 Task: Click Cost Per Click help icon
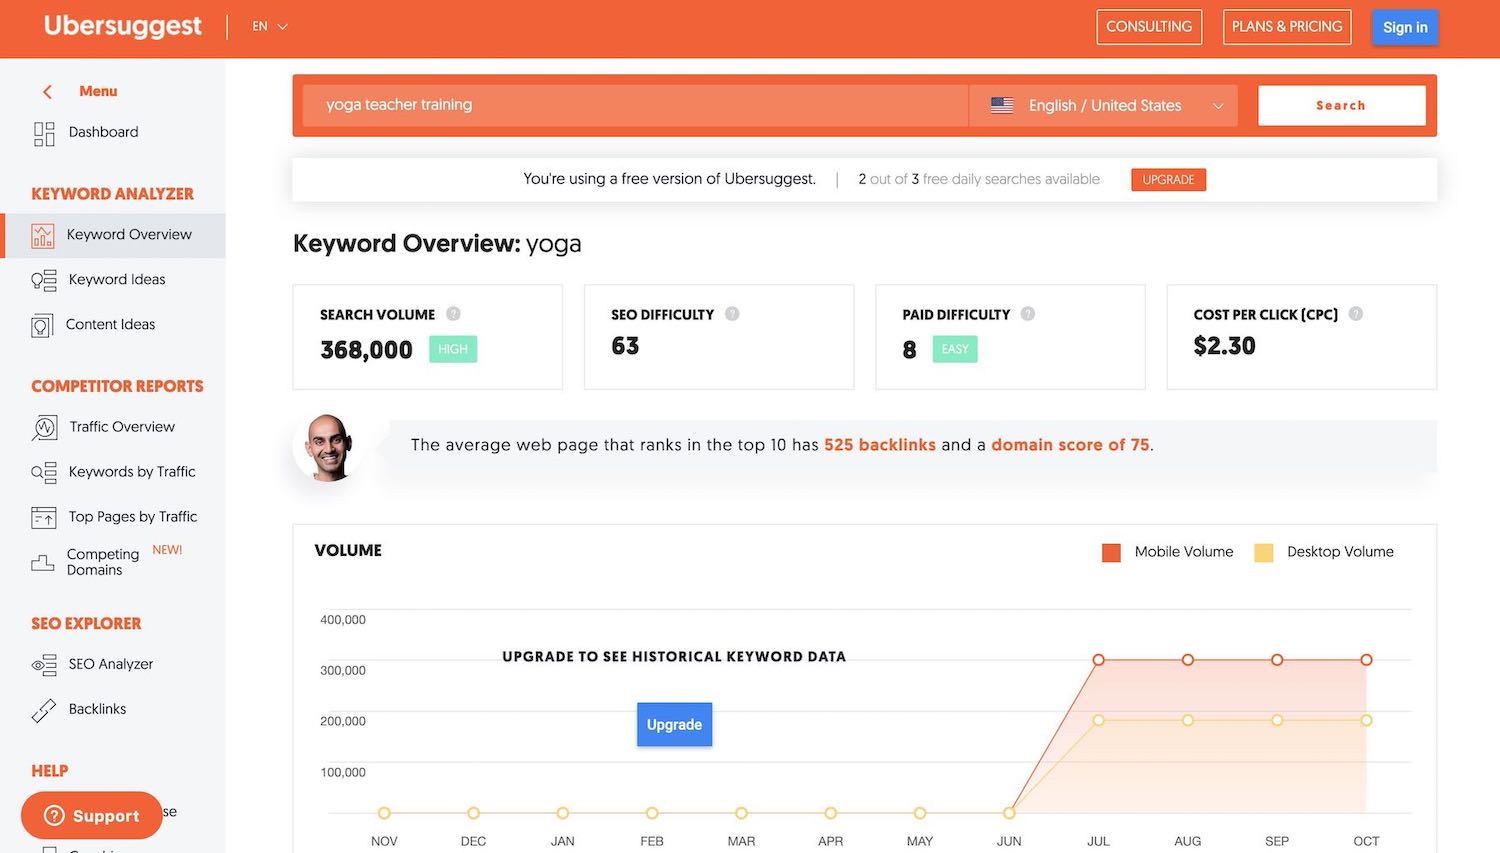tap(1356, 314)
